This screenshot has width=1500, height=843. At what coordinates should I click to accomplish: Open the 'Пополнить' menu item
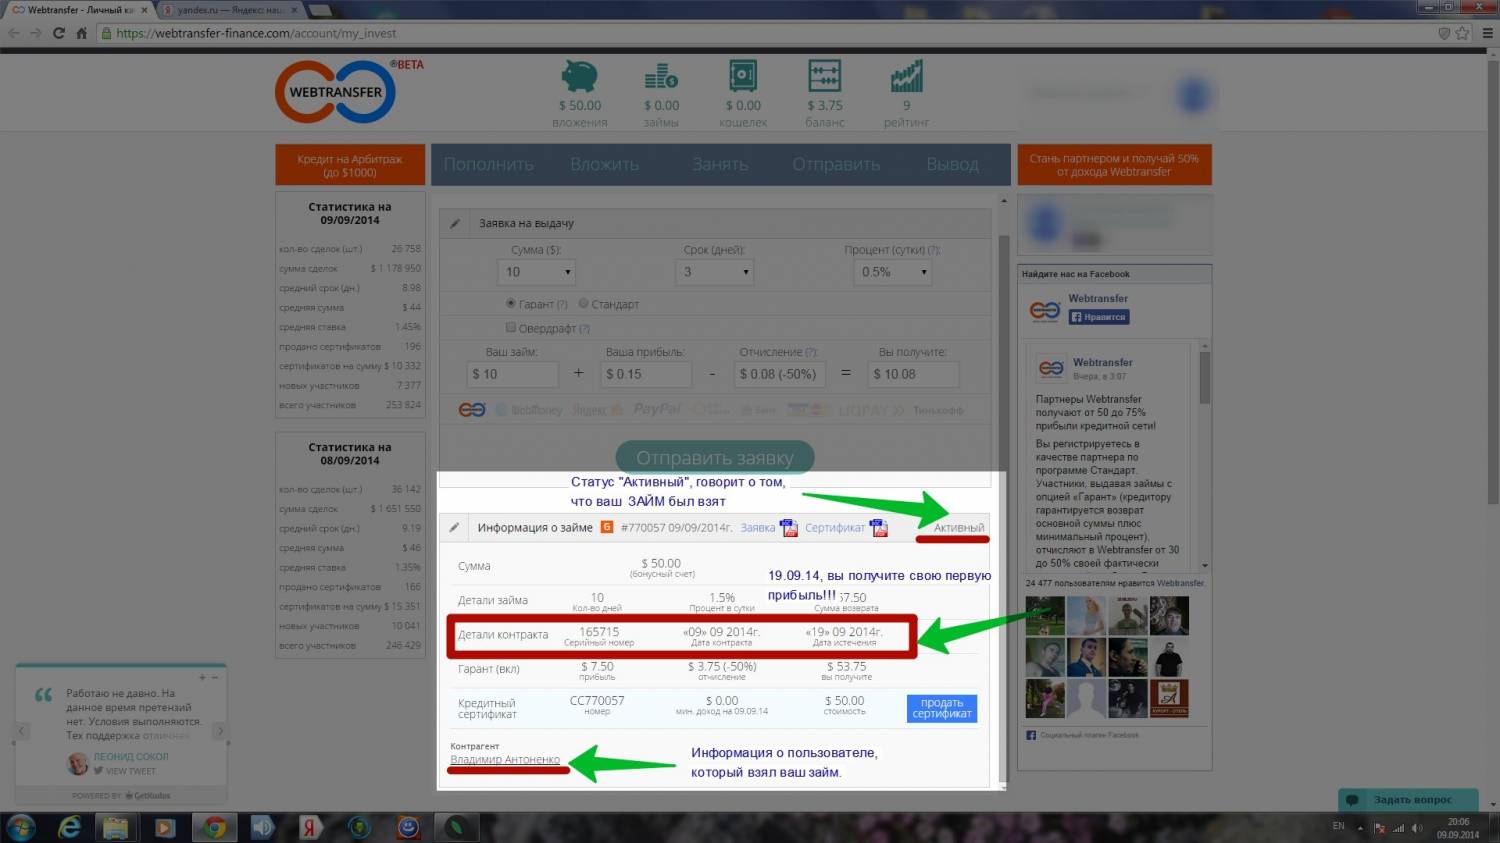[488, 164]
